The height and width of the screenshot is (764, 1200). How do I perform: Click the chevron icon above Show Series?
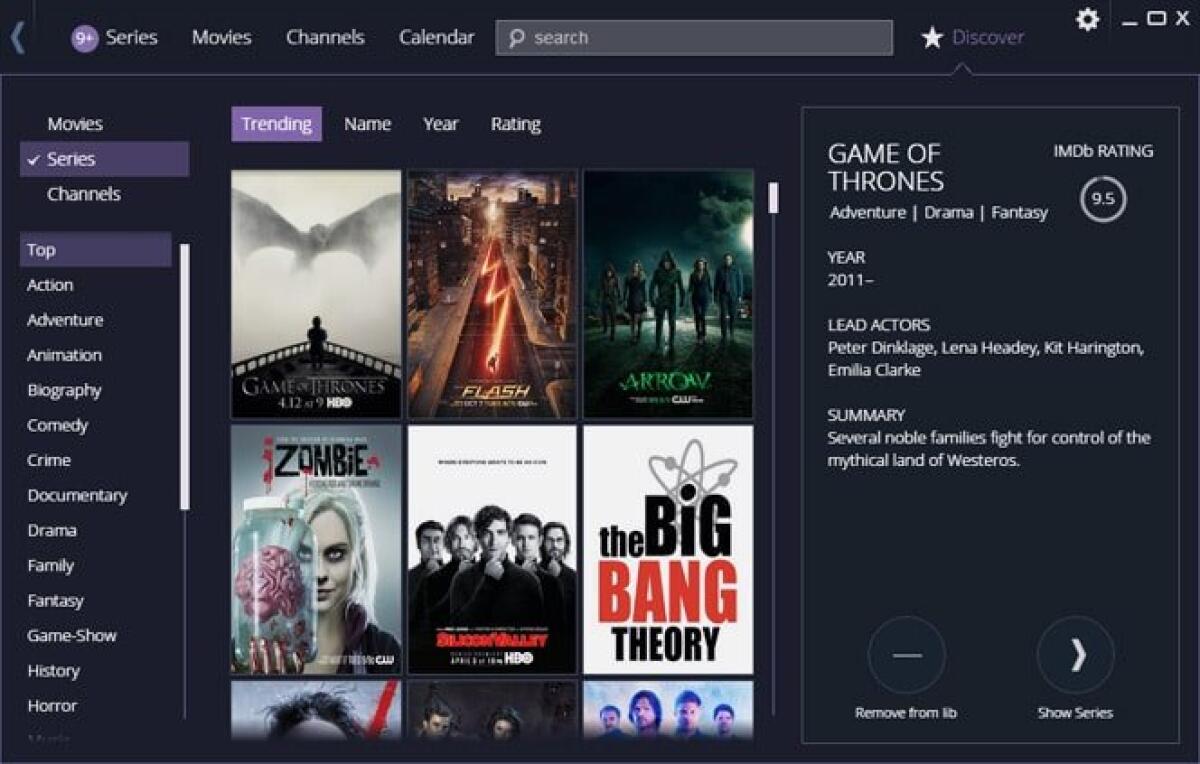[1075, 655]
